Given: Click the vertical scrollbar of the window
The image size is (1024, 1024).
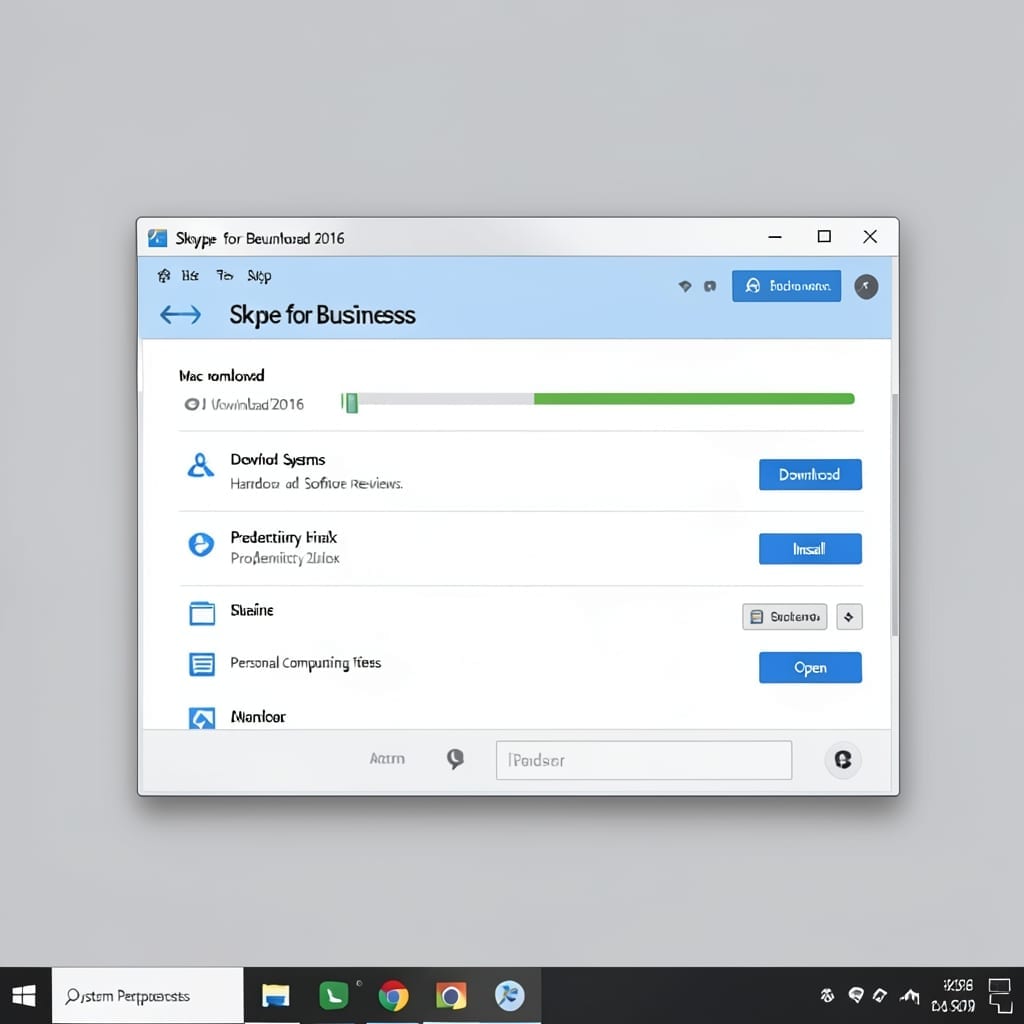Looking at the screenshot, I should 895,515.
